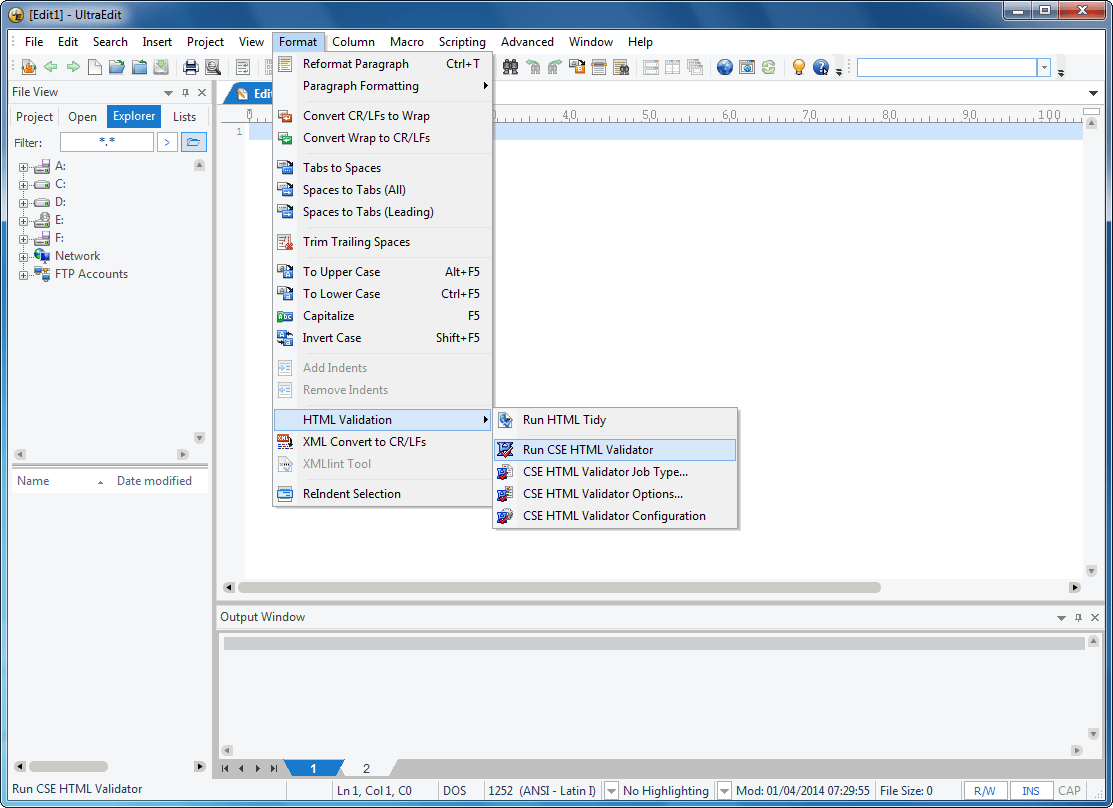This screenshot has height=808, width=1113.
Task: Click the refresh sync toolbar icon
Action: (769, 66)
